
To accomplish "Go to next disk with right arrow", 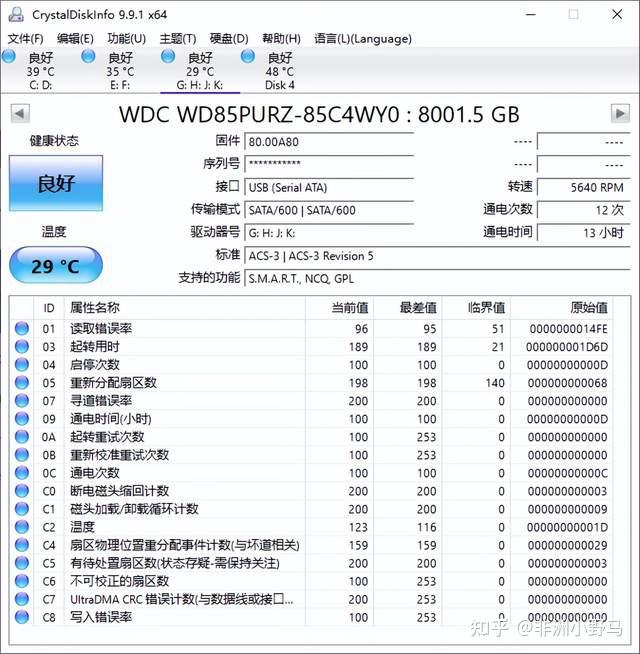I will (620, 113).
